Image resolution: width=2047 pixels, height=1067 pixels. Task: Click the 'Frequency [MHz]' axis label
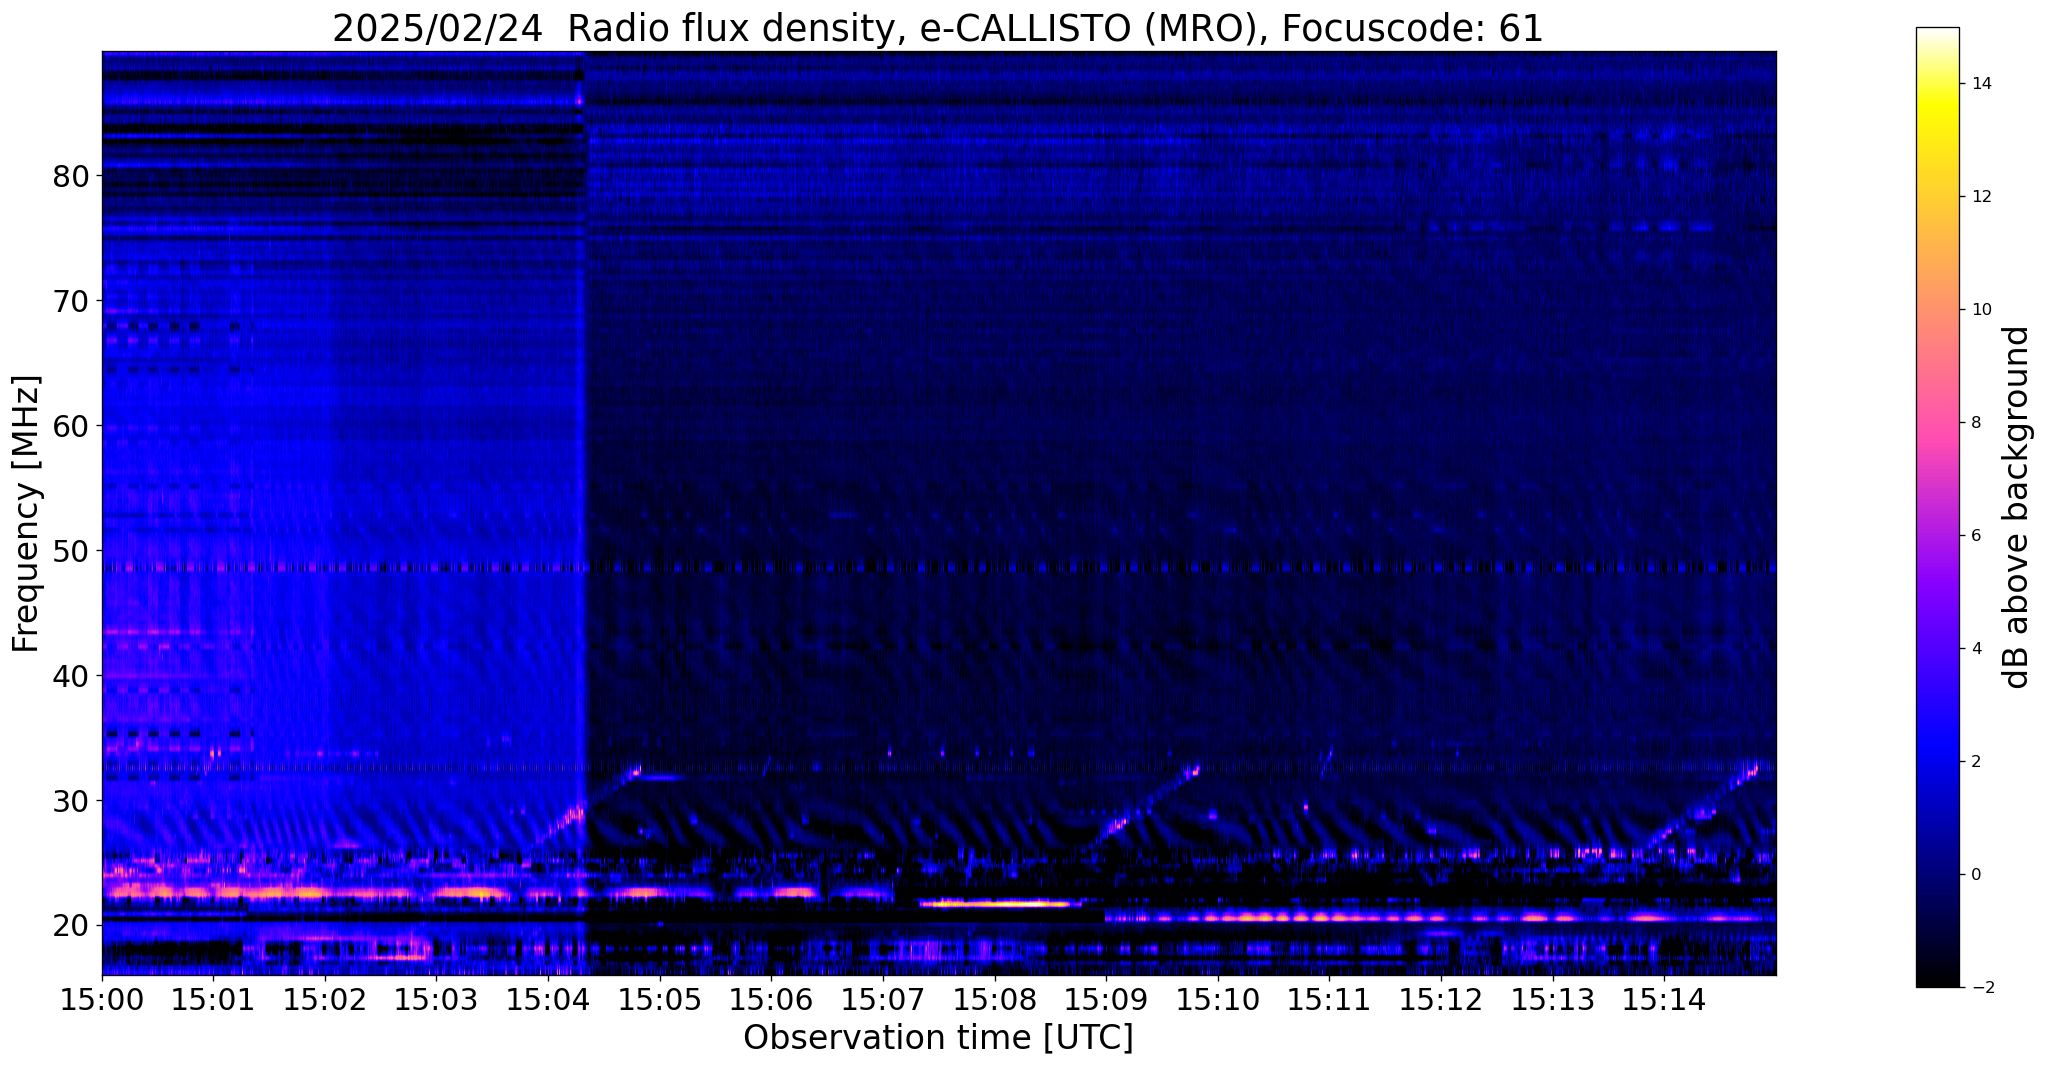[26, 514]
